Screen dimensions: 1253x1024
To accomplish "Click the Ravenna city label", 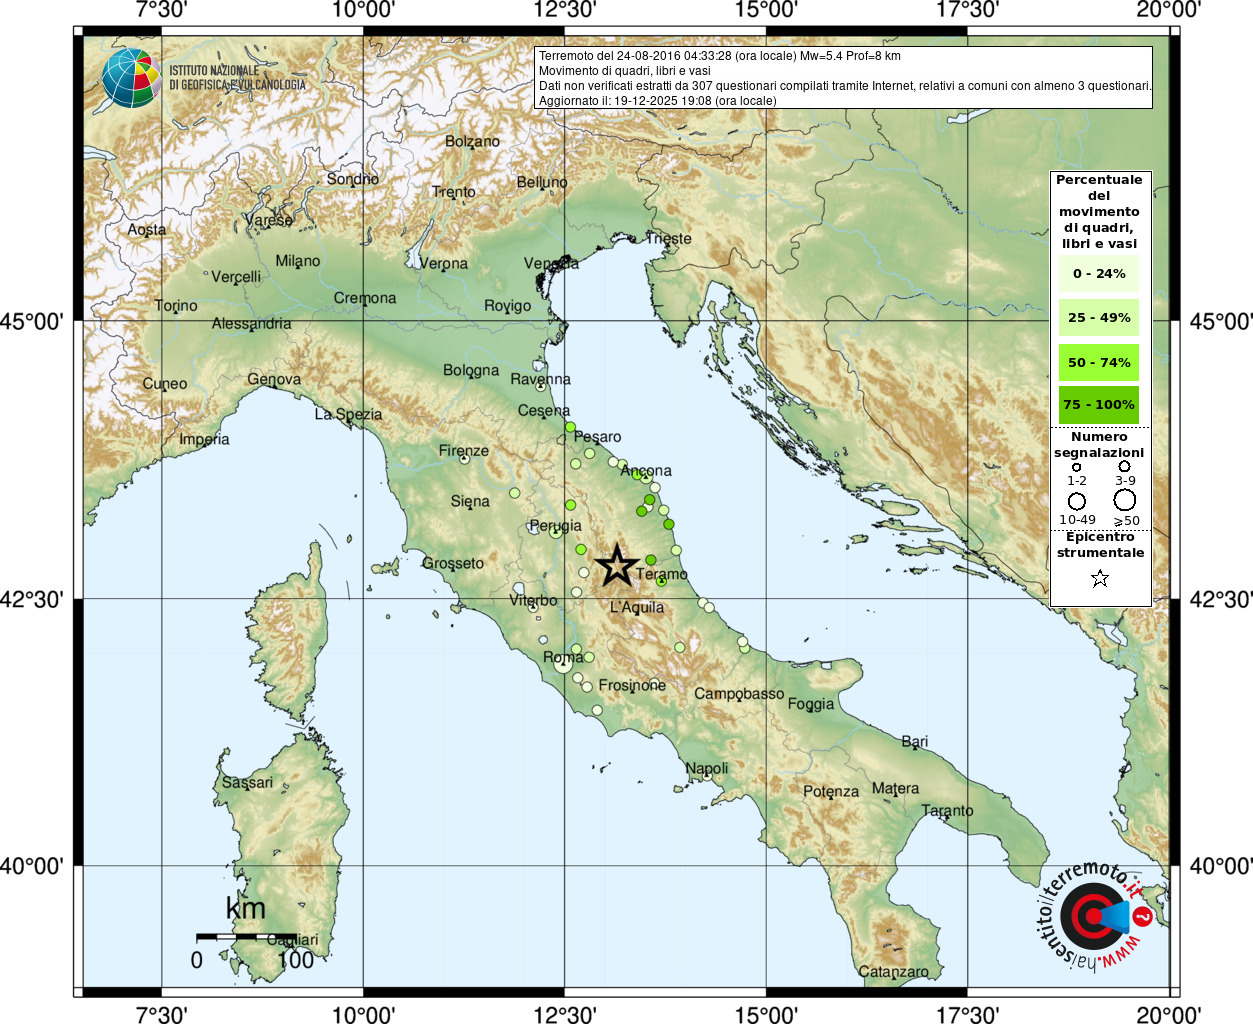I will point(540,379).
